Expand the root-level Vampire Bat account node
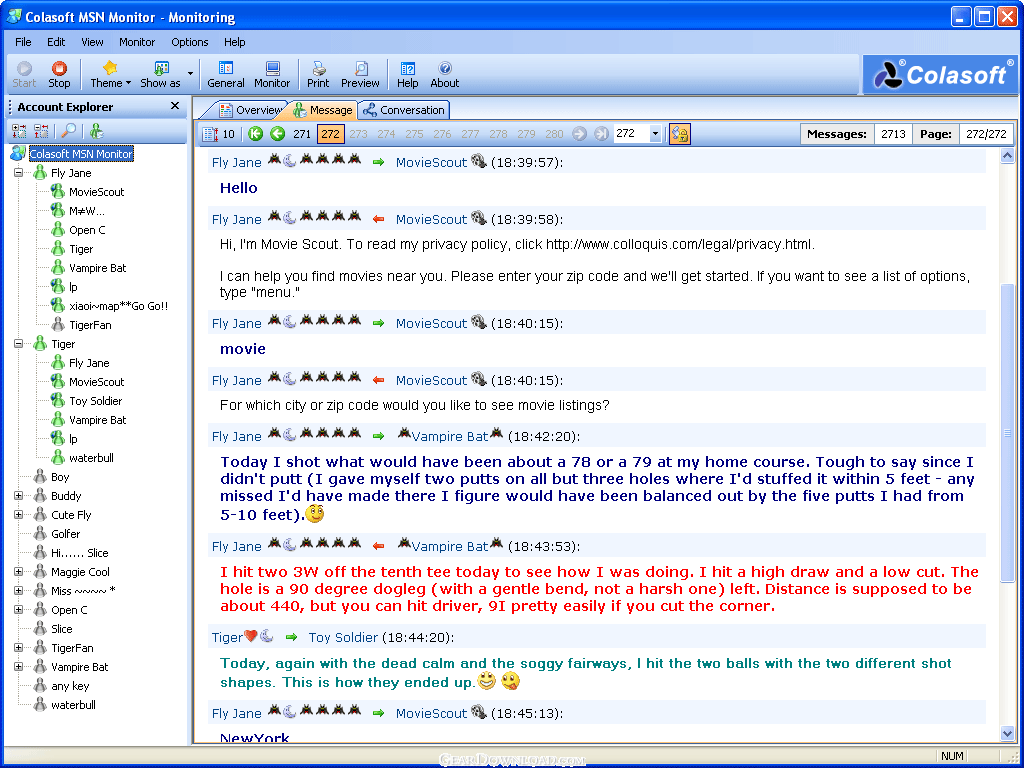 tap(18, 667)
